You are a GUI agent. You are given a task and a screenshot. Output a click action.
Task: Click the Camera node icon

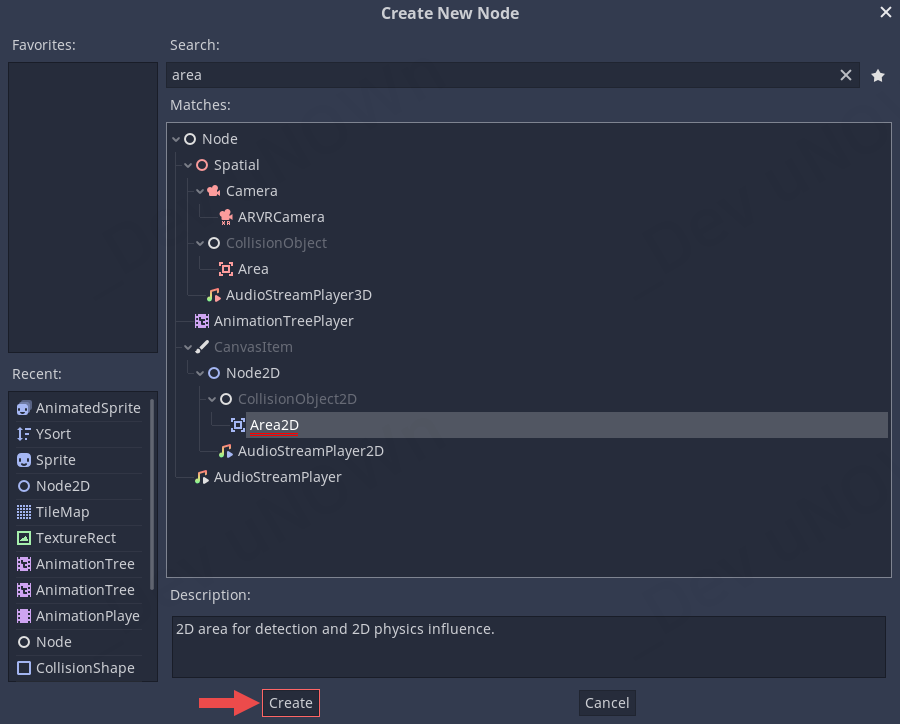pos(214,191)
